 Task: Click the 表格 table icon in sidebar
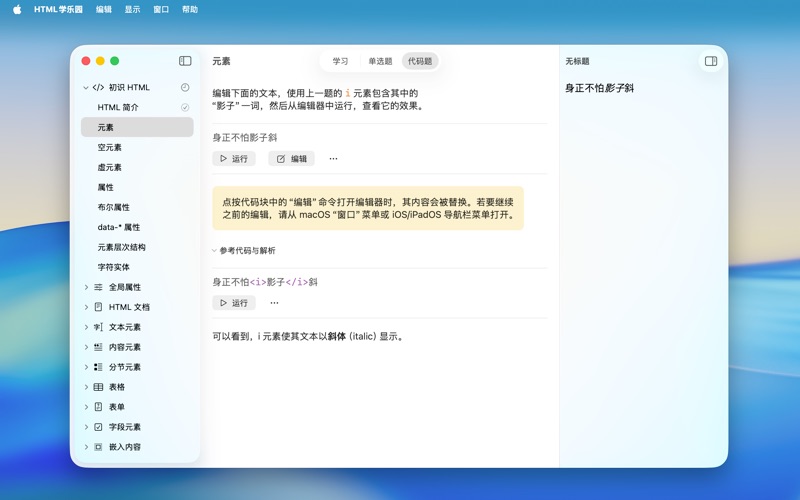tap(98, 387)
